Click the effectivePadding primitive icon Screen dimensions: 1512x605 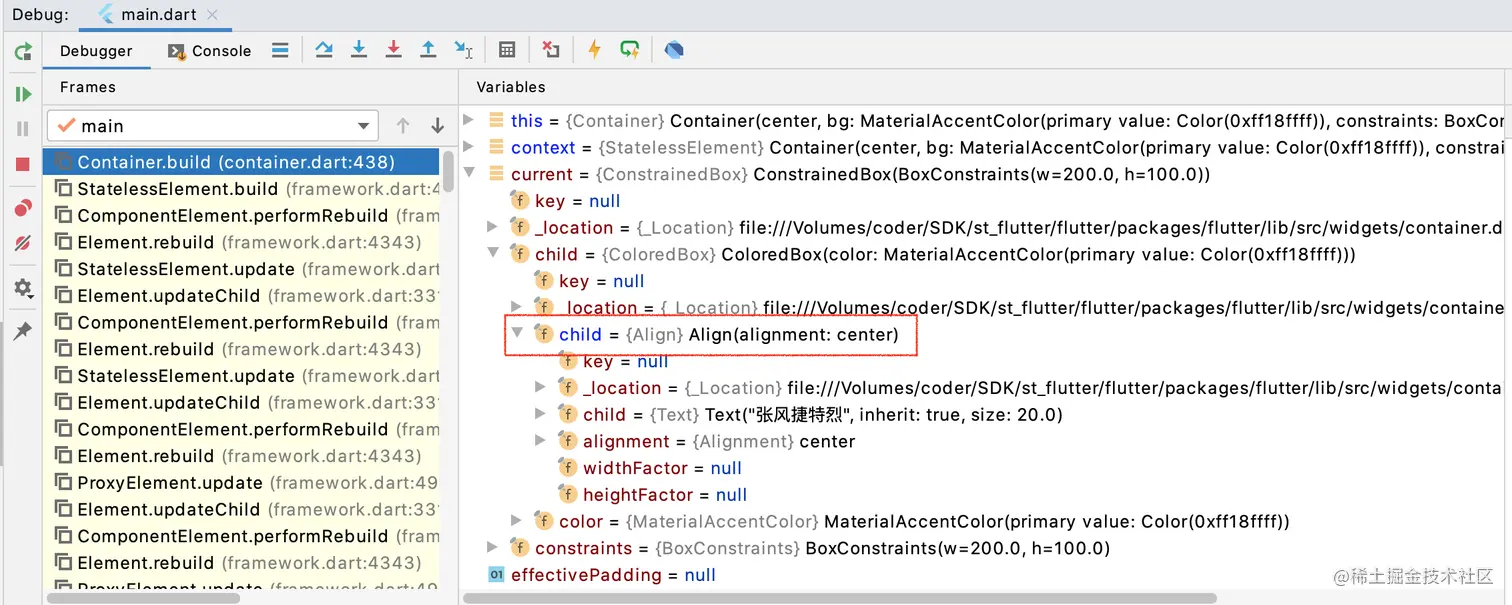click(x=496, y=575)
